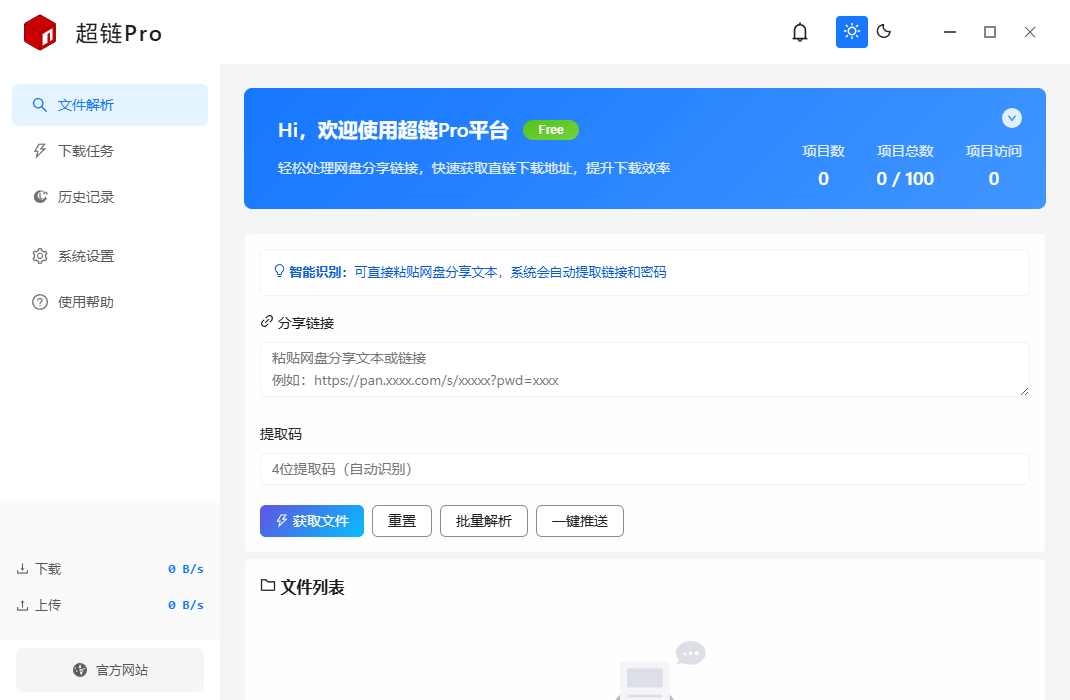The image size is (1070, 700).
Task: Switch to dark mode using the moon icon
Action: (883, 31)
